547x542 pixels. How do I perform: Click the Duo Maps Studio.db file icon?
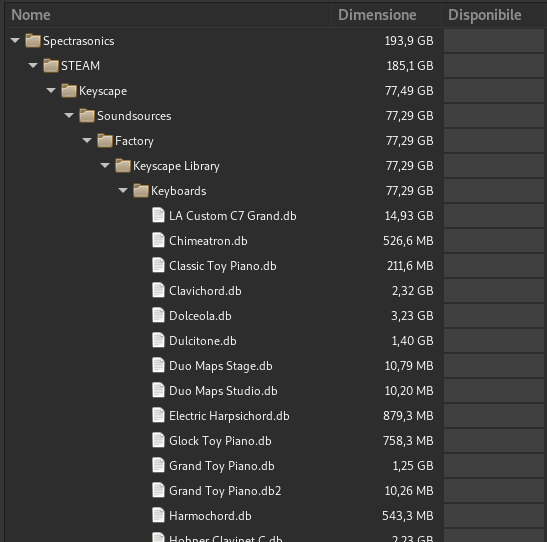tap(158, 390)
